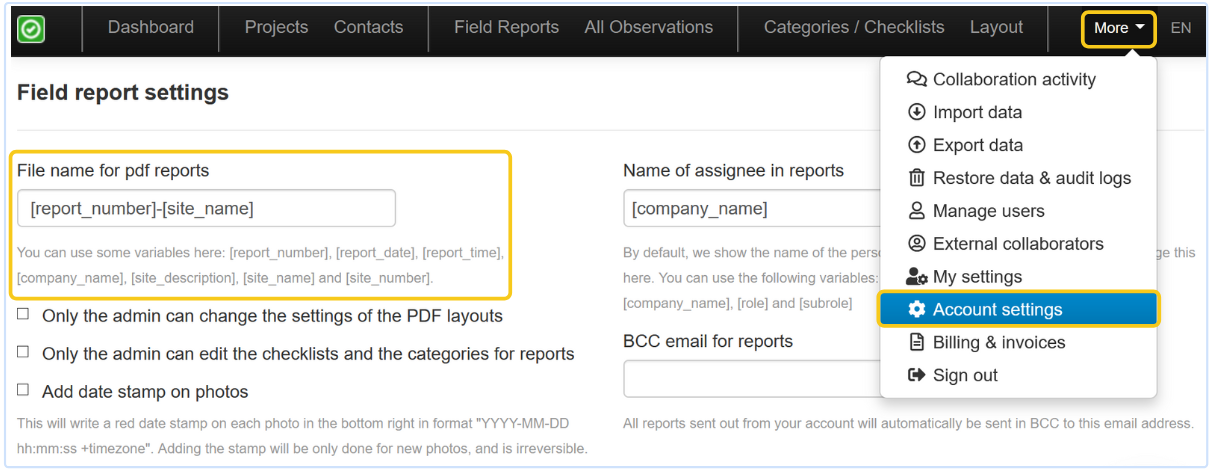1212x471 pixels.
Task: Click the Sign out arrow icon
Action: pyautogui.click(x=916, y=376)
